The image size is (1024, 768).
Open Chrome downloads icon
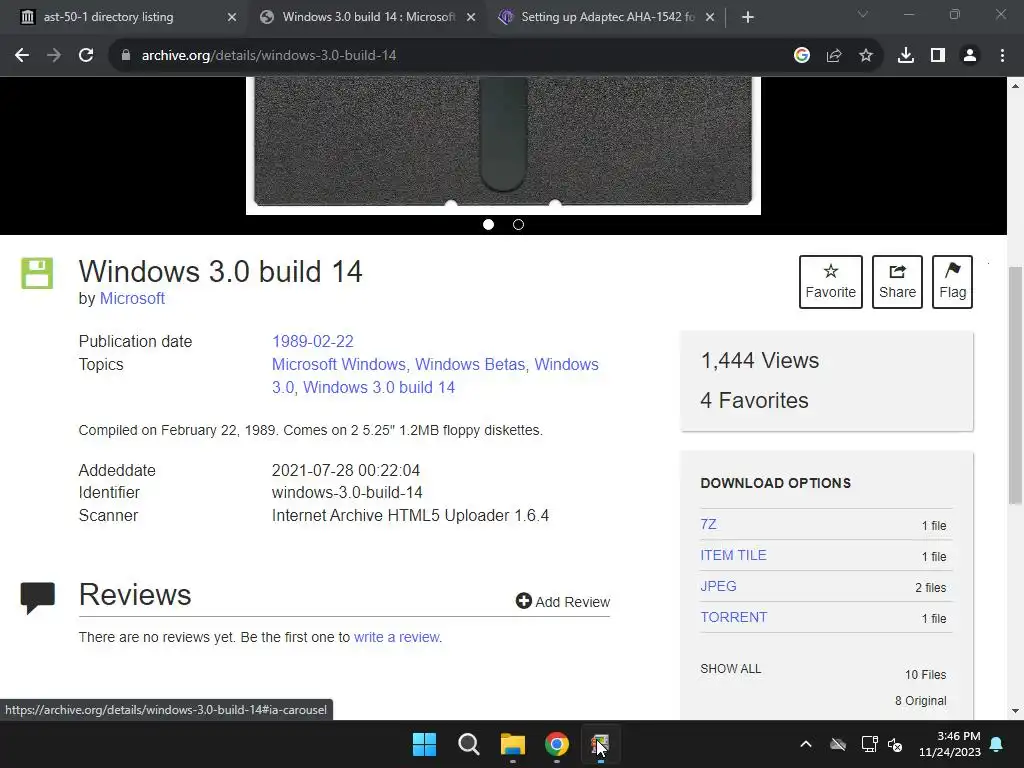[906, 56]
